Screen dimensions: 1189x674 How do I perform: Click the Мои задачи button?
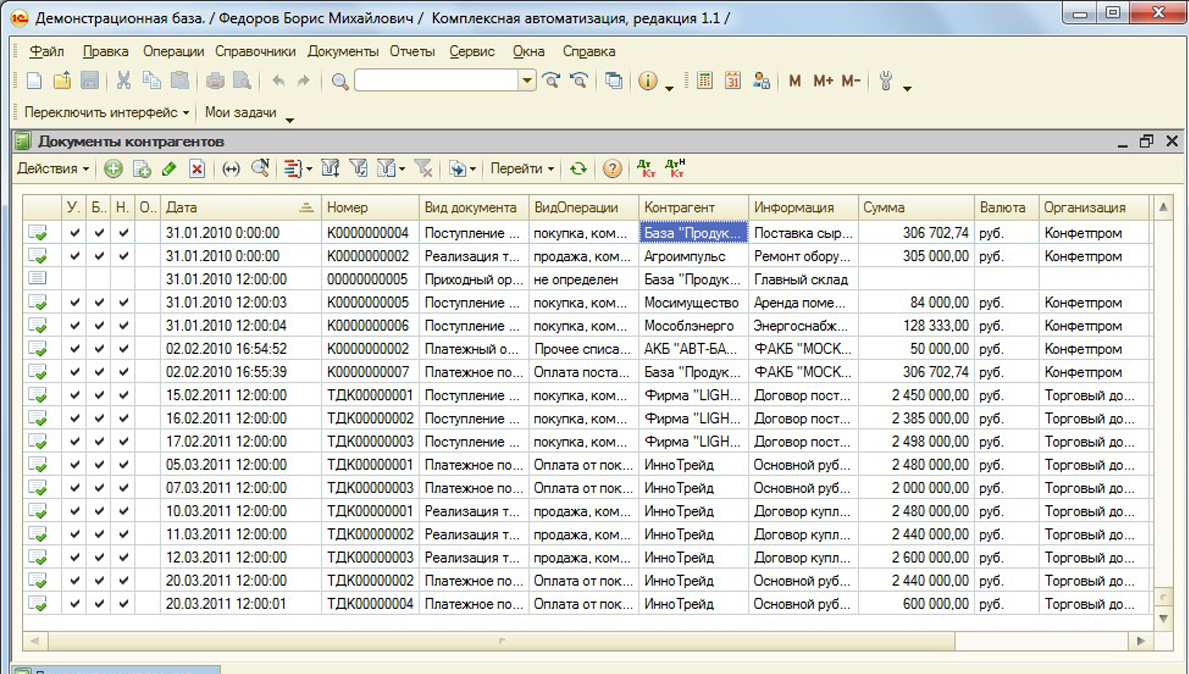tap(241, 113)
